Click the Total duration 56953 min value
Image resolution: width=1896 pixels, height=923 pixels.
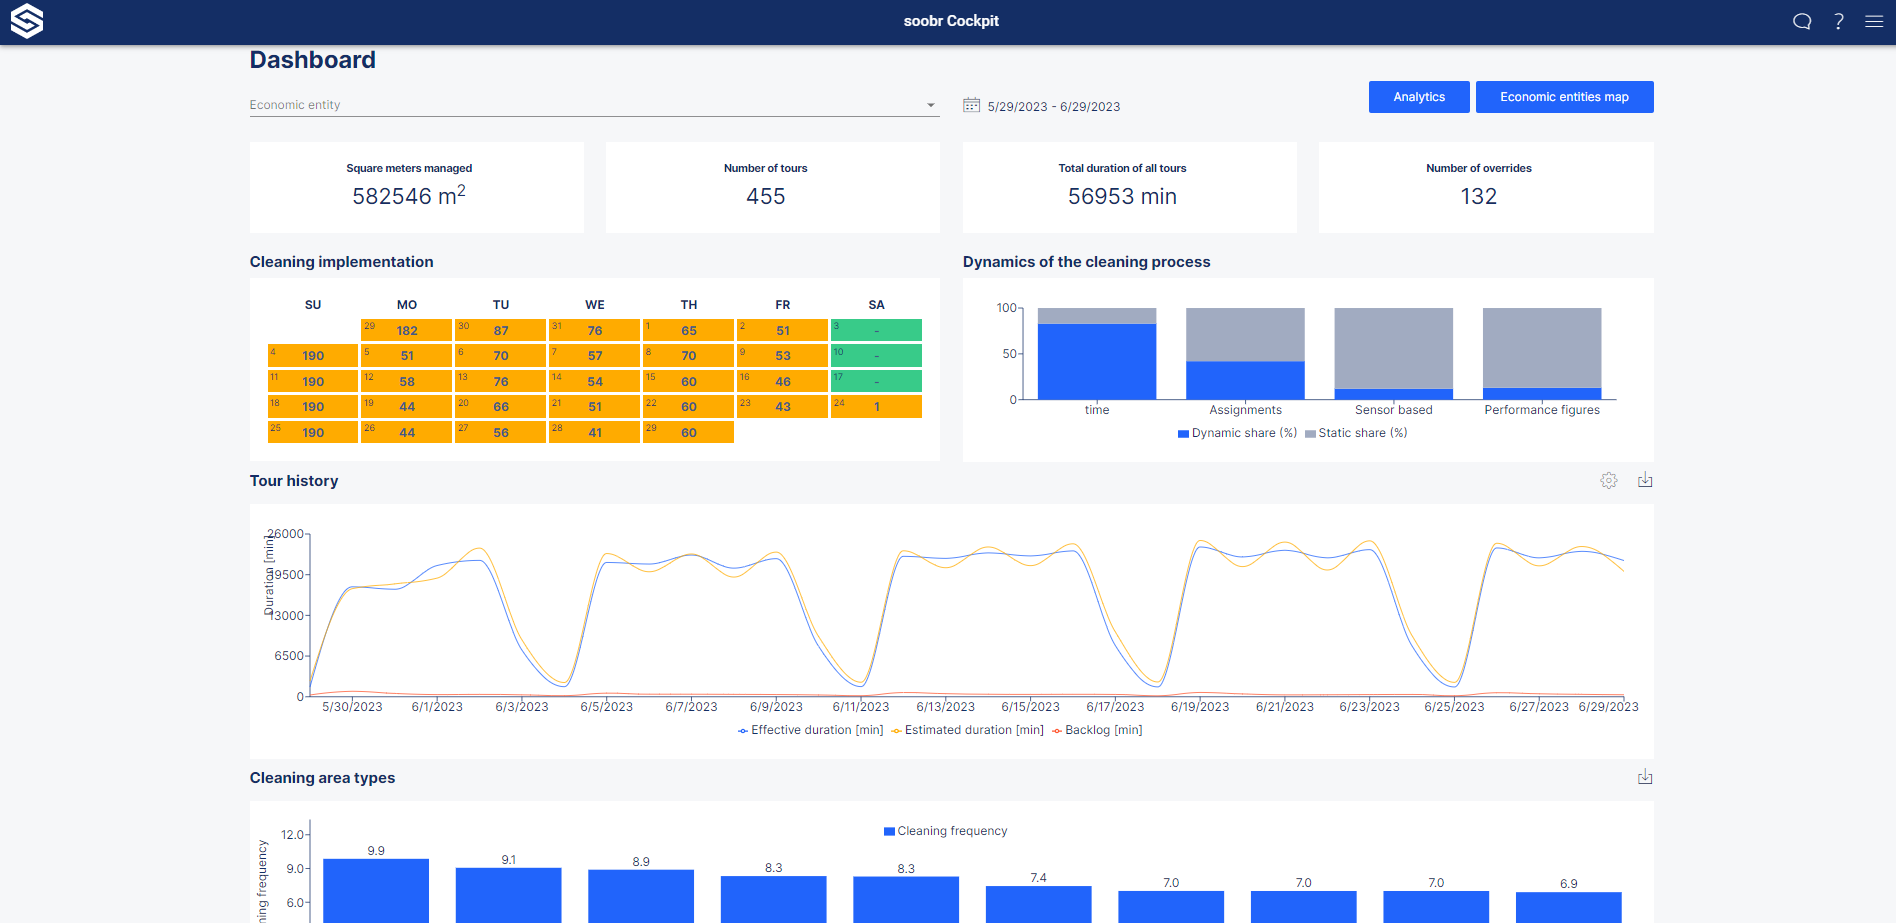point(1122,197)
